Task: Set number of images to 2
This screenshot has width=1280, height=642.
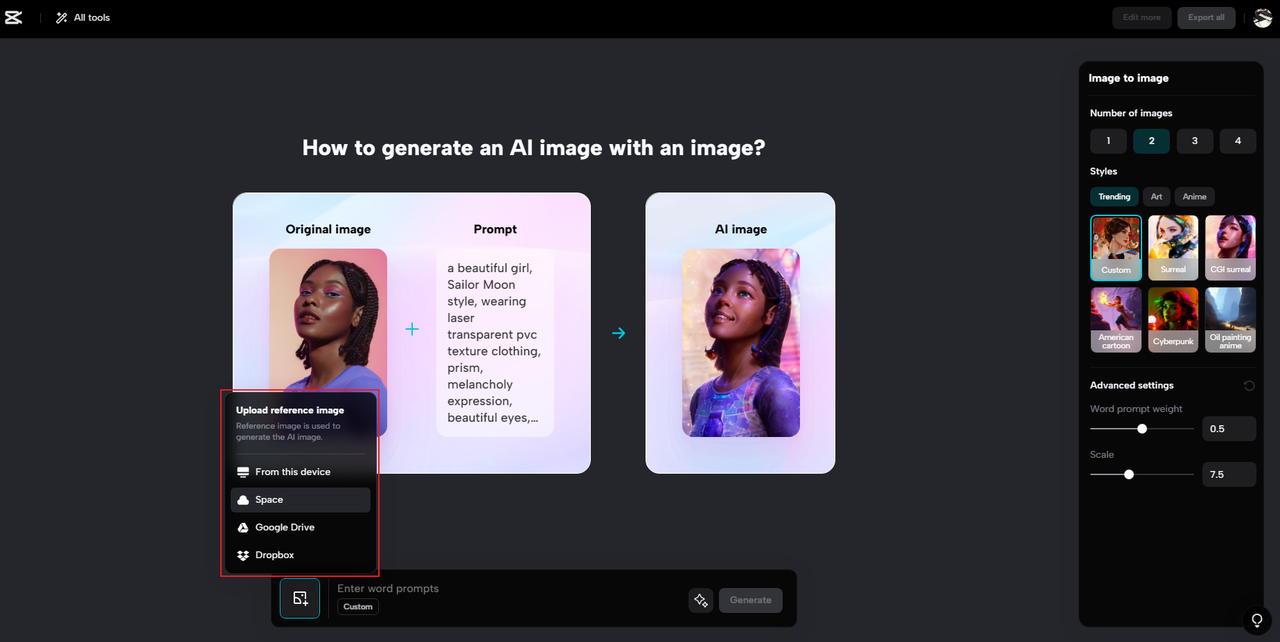Action: (x=1151, y=141)
